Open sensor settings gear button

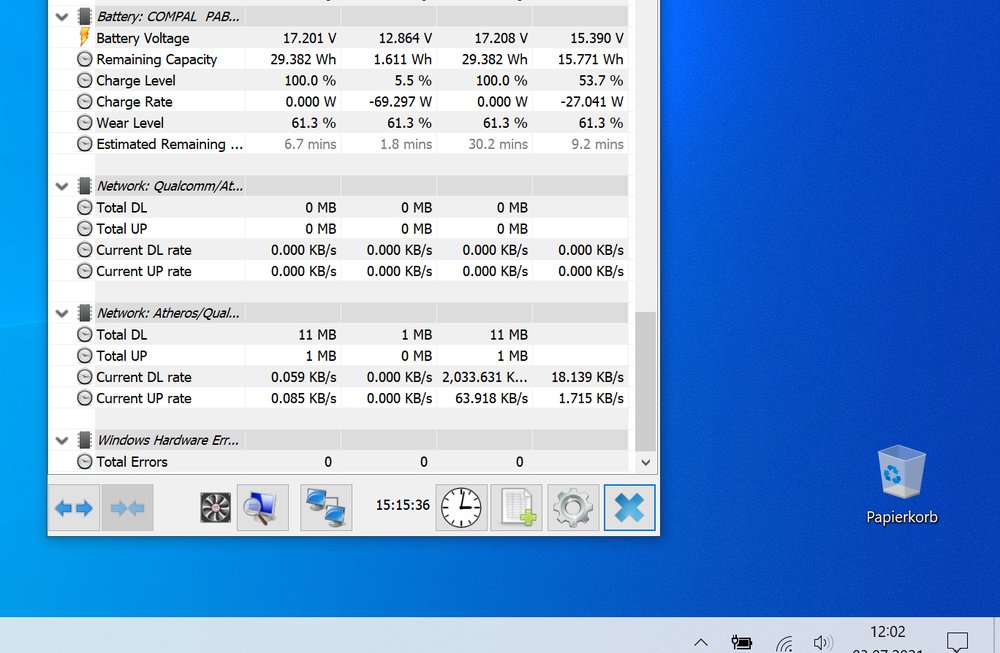[573, 508]
